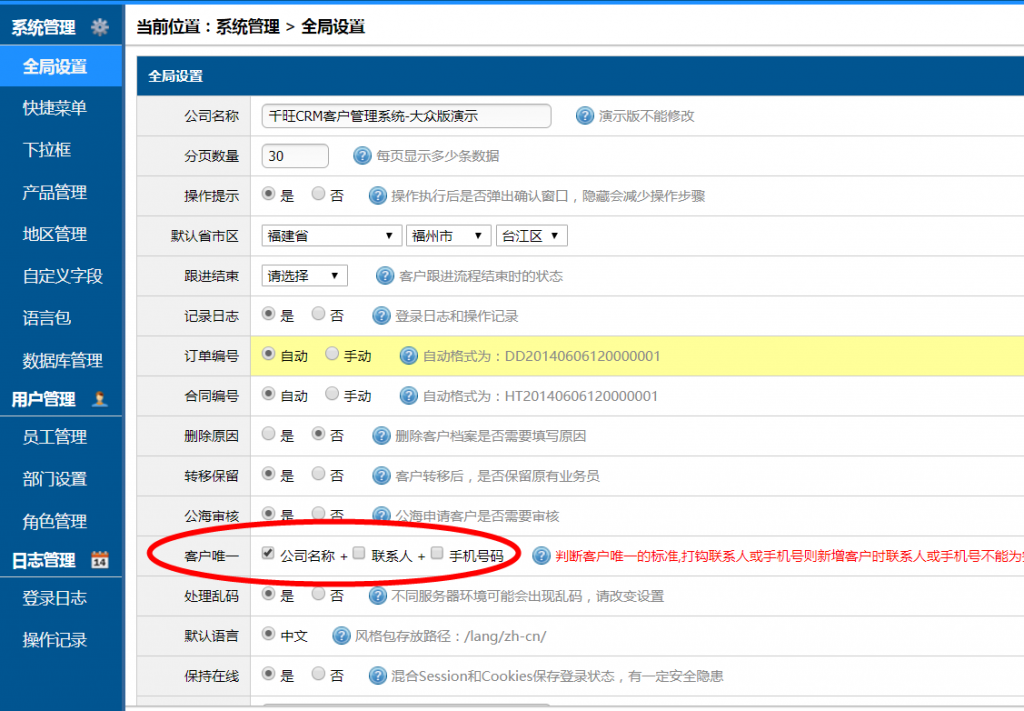Open 全局设置 in the sidebar

(61, 66)
